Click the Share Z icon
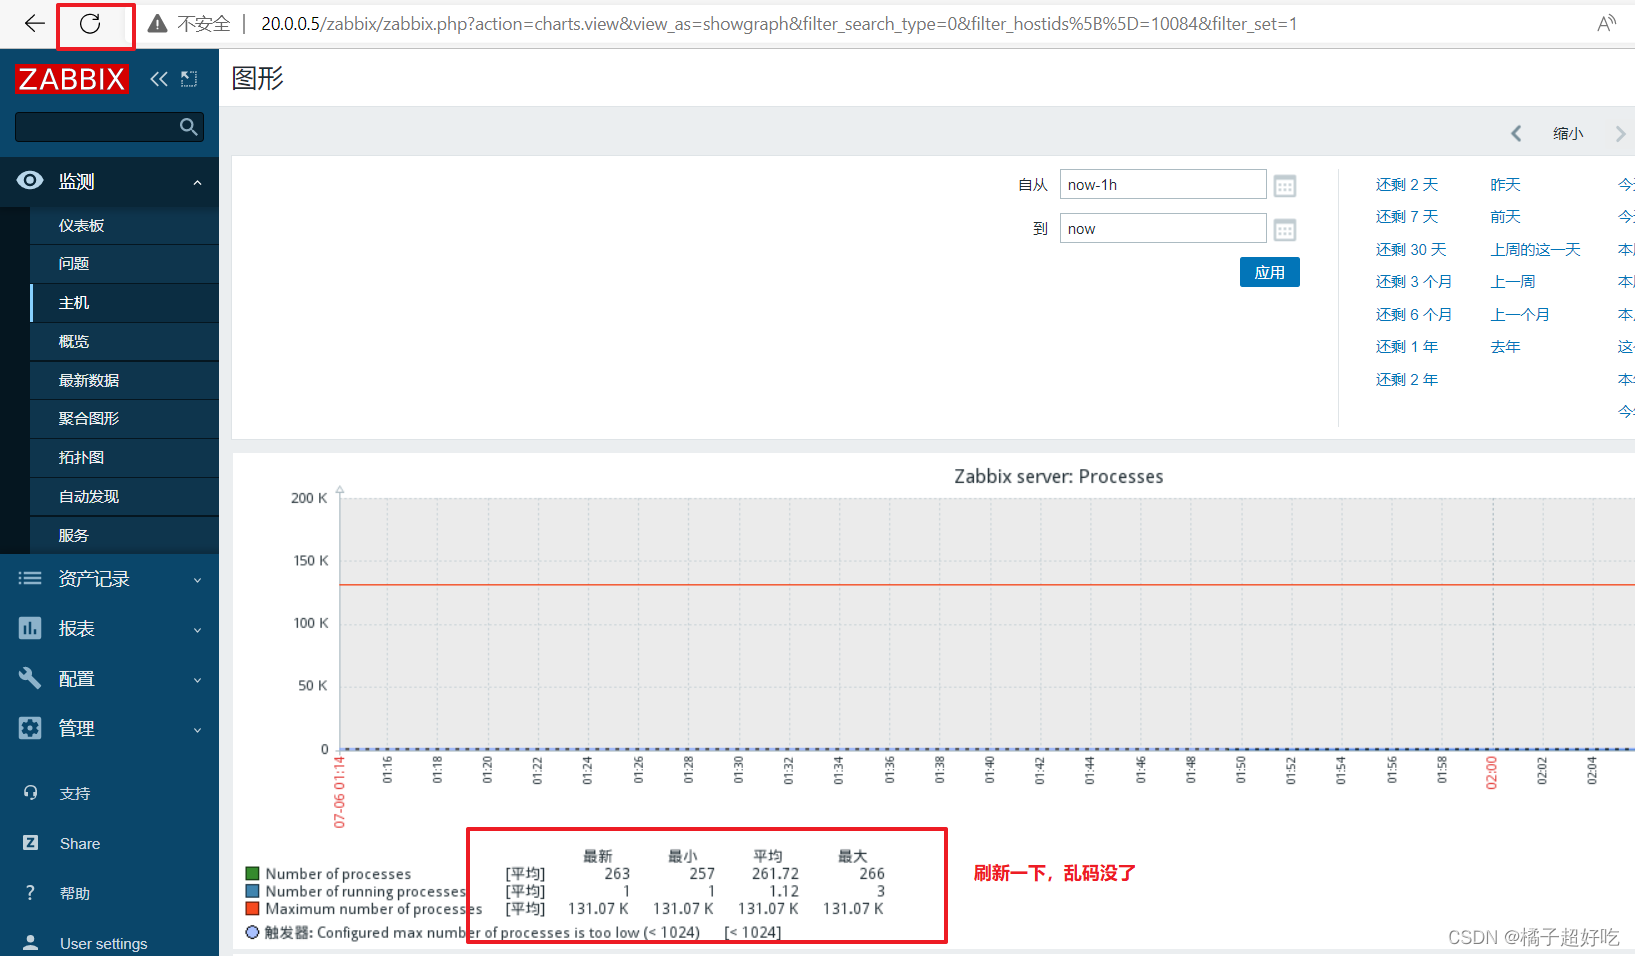The image size is (1635, 956). pyautogui.click(x=30, y=843)
